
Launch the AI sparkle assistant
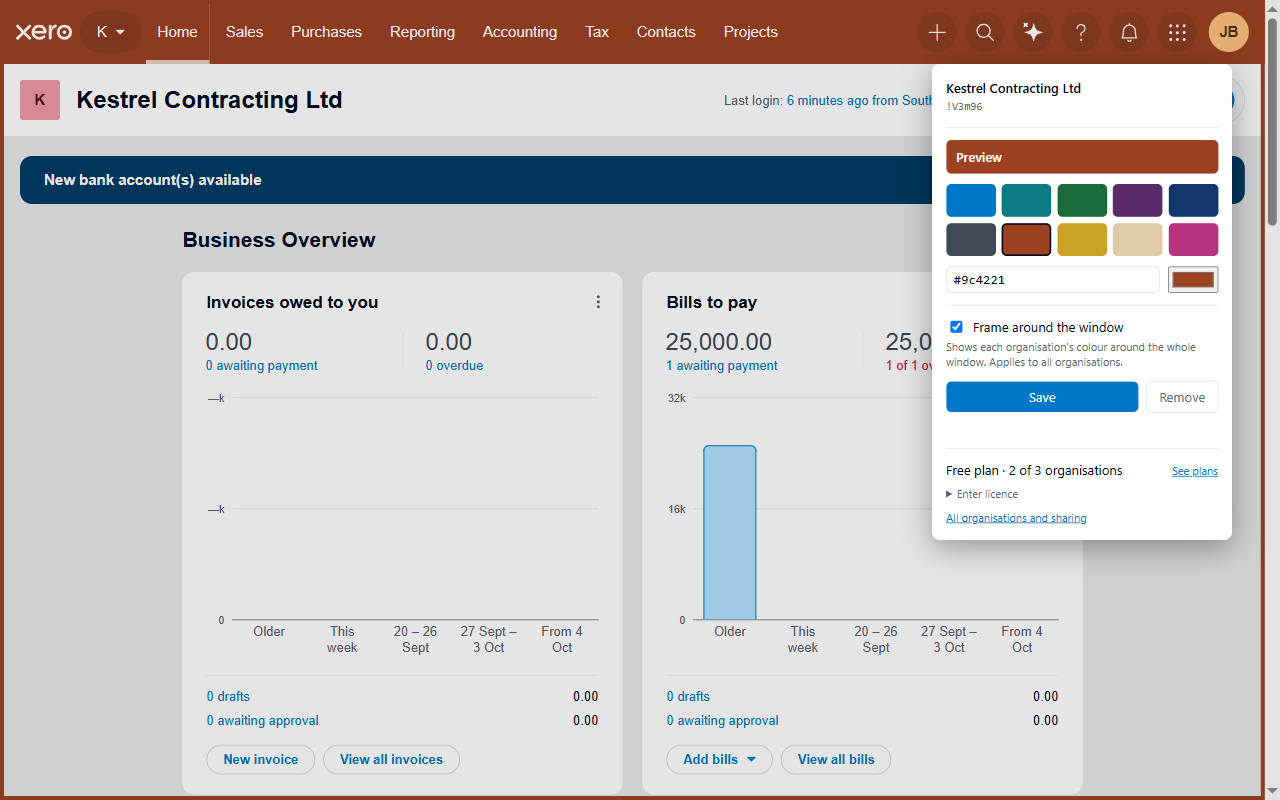[1033, 32]
